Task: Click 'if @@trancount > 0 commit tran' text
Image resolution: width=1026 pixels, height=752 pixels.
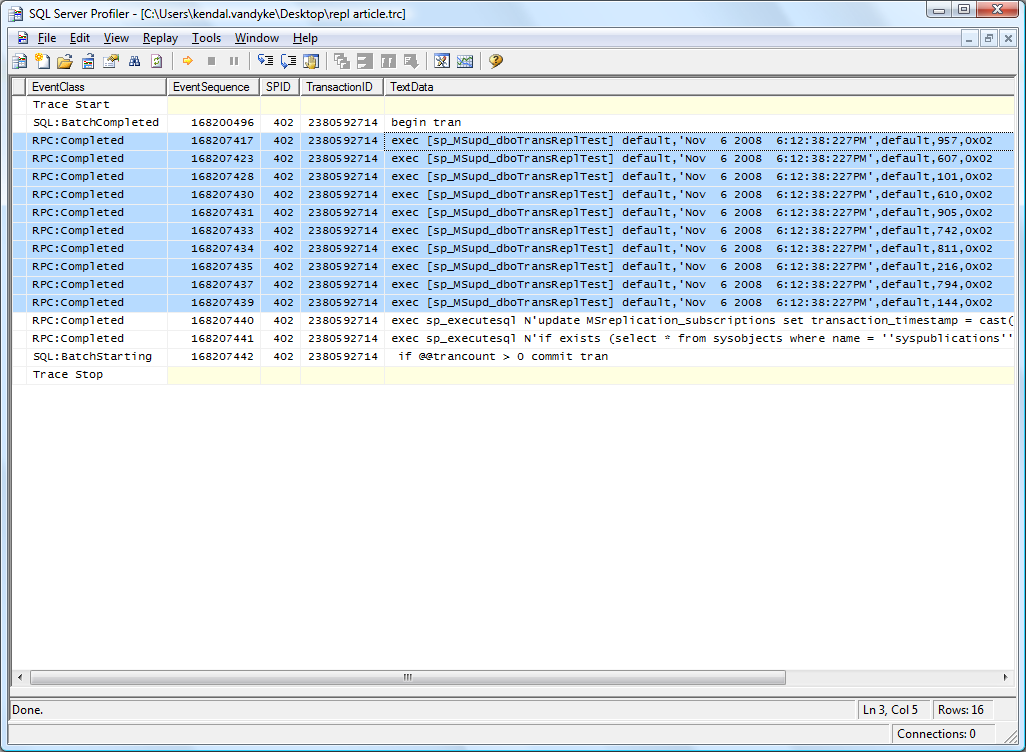Action: tap(503, 357)
